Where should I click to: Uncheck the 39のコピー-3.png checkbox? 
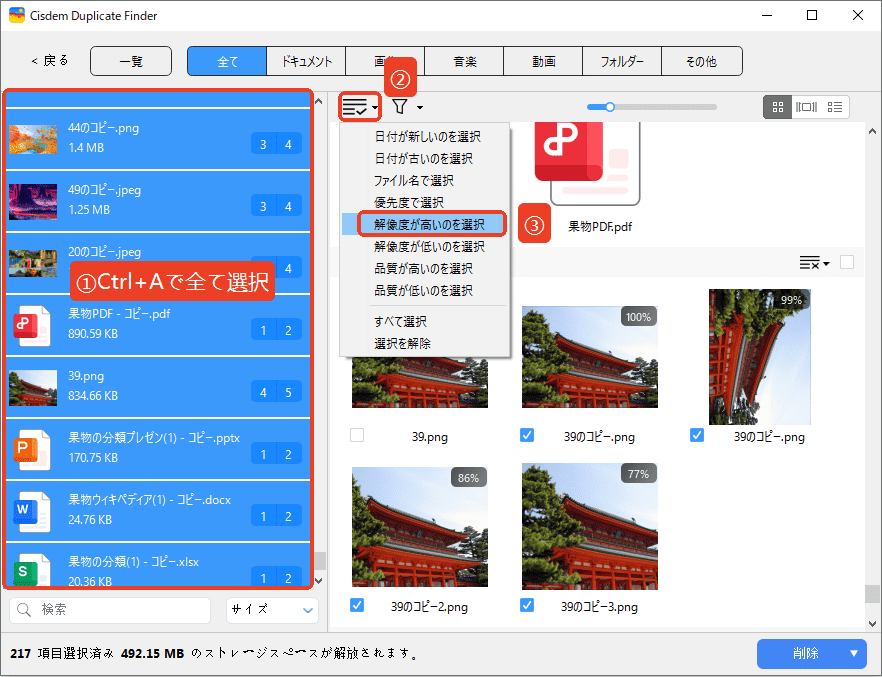point(528,605)
